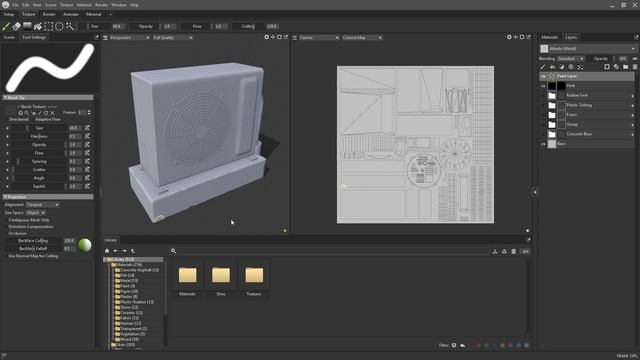The width and height of the screenshot is (640, 360).
Task: Select the Paint brush tool in toolbar
Action: coord(6,27)
